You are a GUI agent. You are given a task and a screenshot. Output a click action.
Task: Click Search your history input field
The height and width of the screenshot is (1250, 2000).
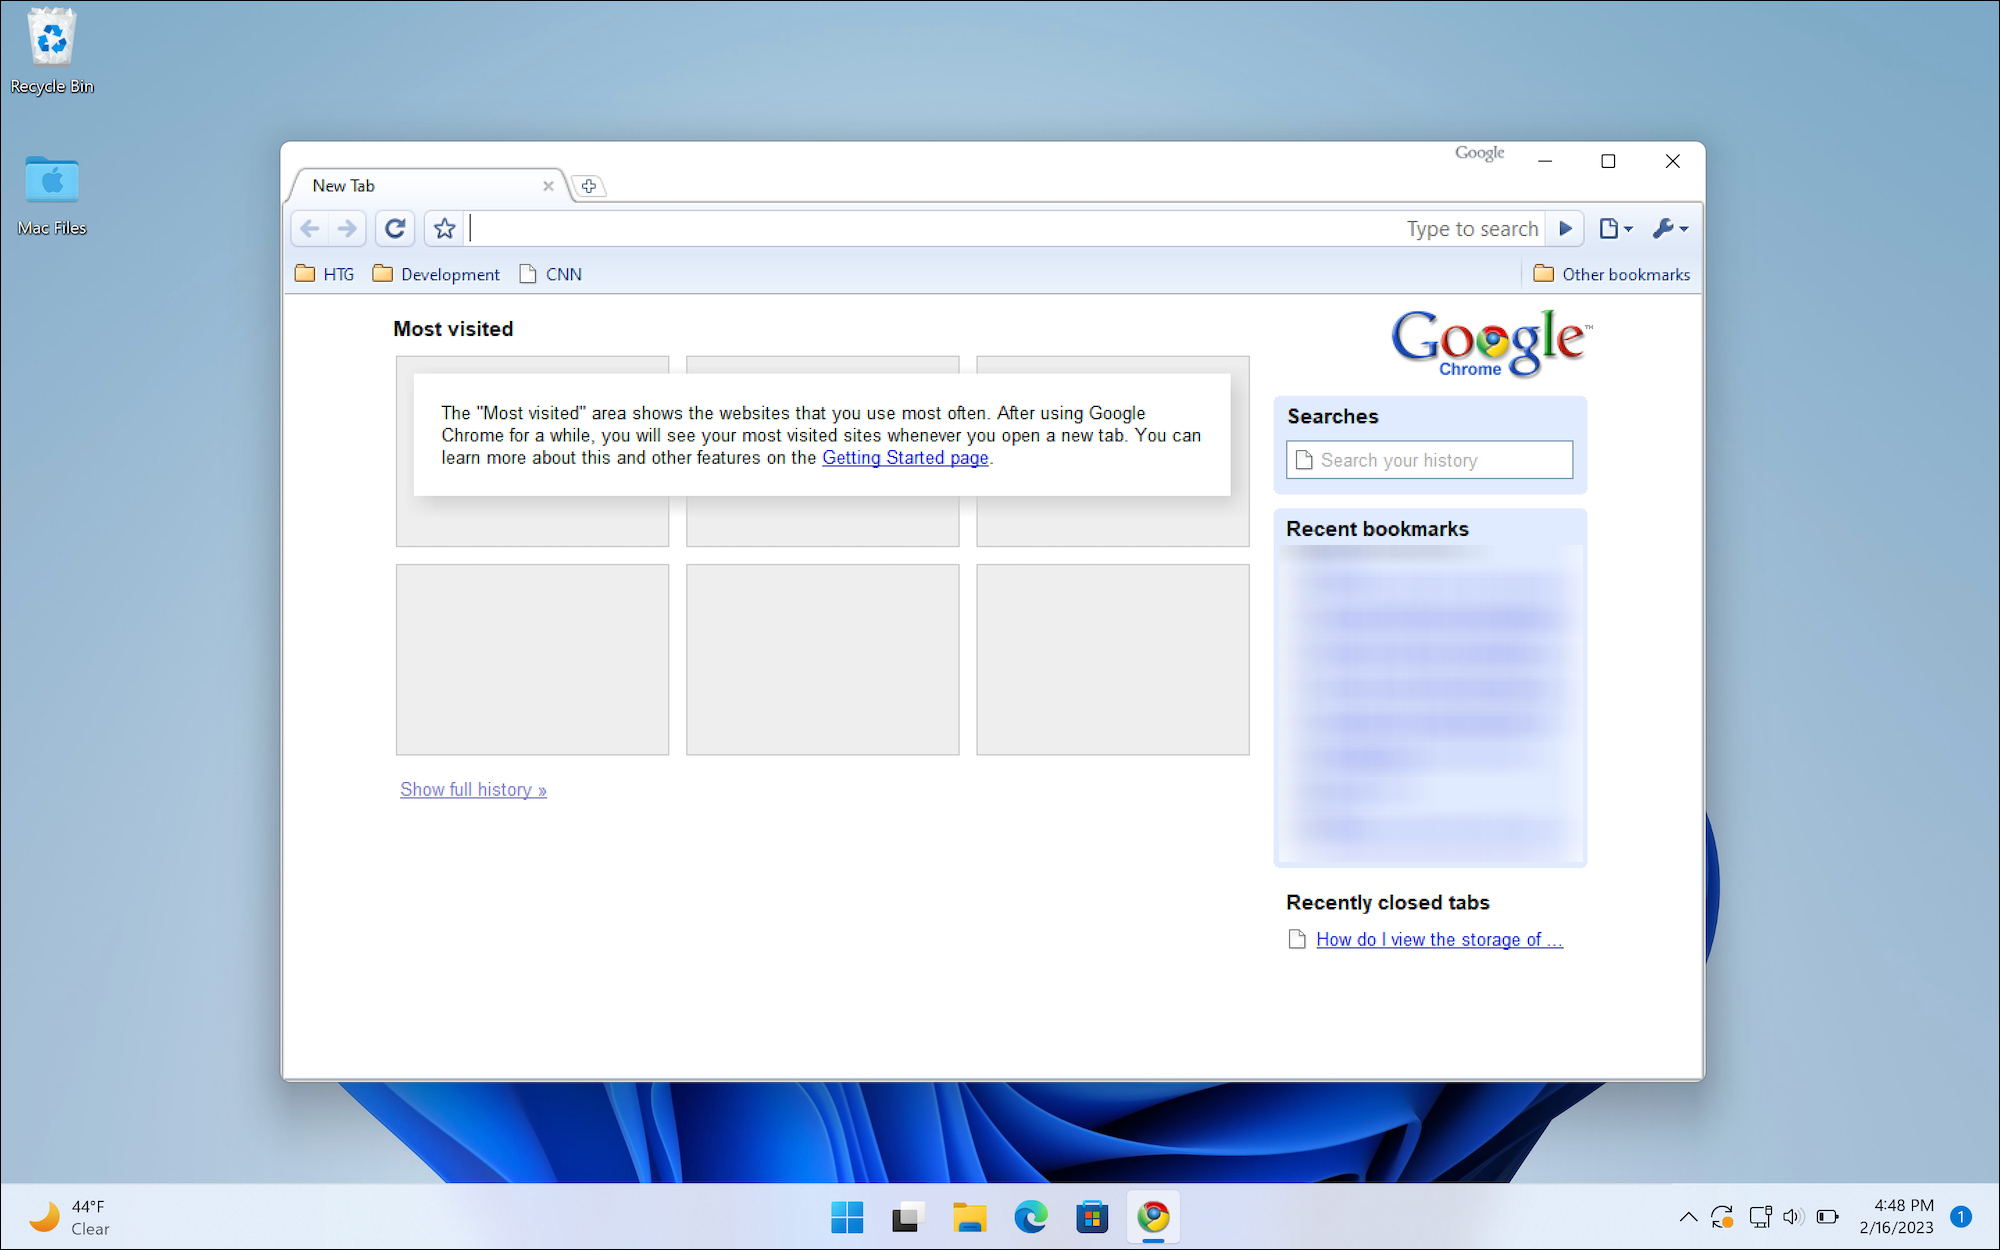point(1430,459)
